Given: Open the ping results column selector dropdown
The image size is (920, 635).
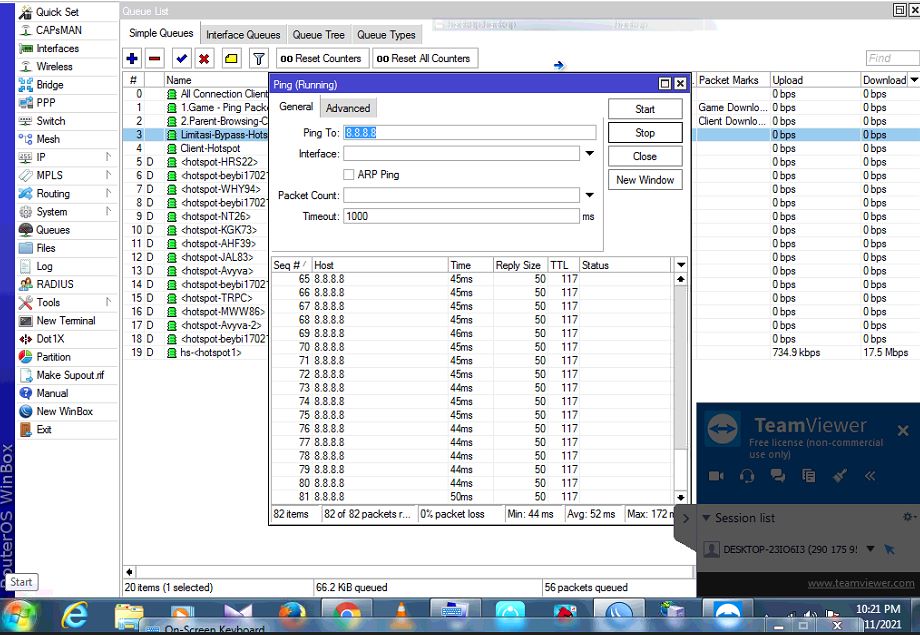Looking at the screenshot, I should click(x=681, y=265).
